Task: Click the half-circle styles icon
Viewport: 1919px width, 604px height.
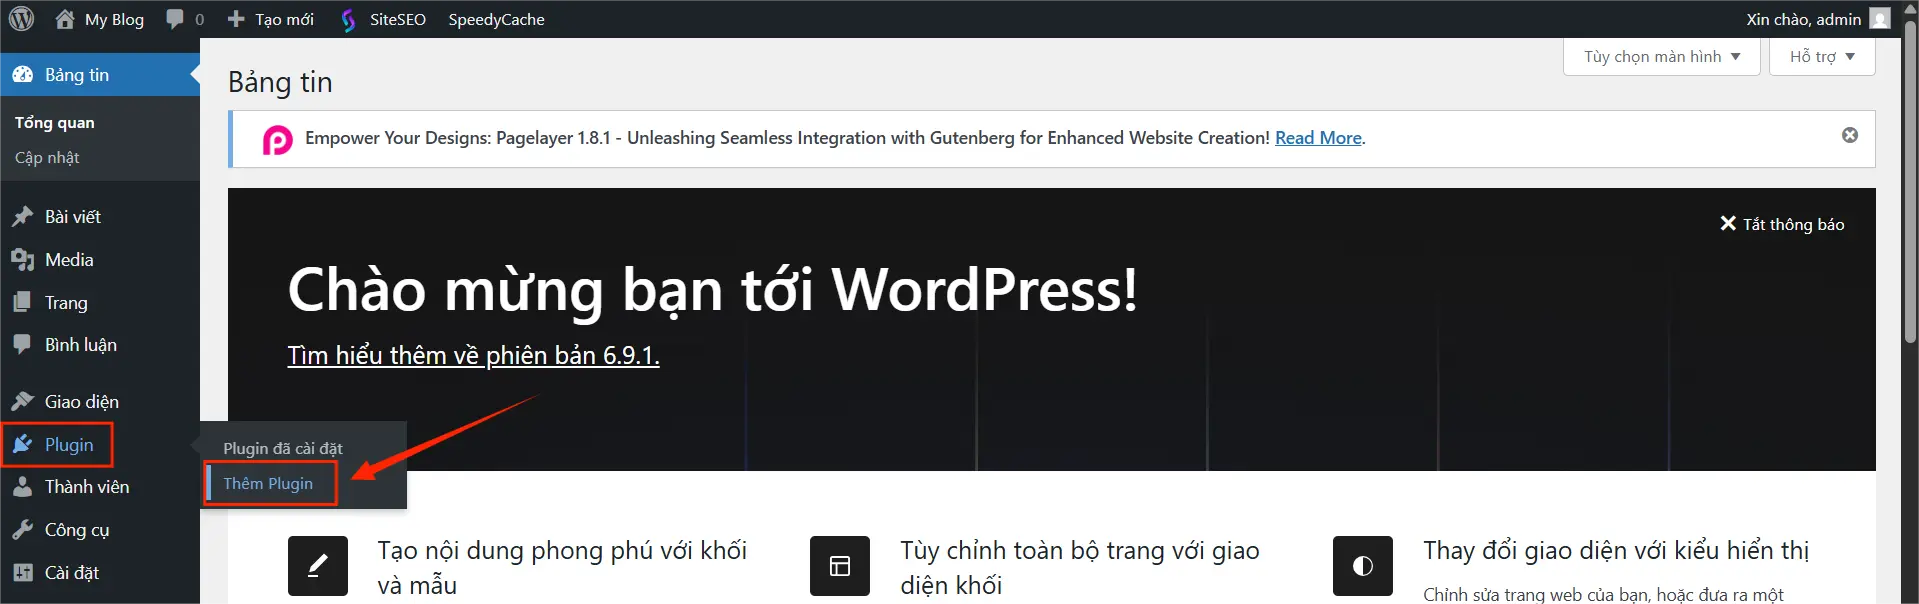Action: pos(1362,566)
